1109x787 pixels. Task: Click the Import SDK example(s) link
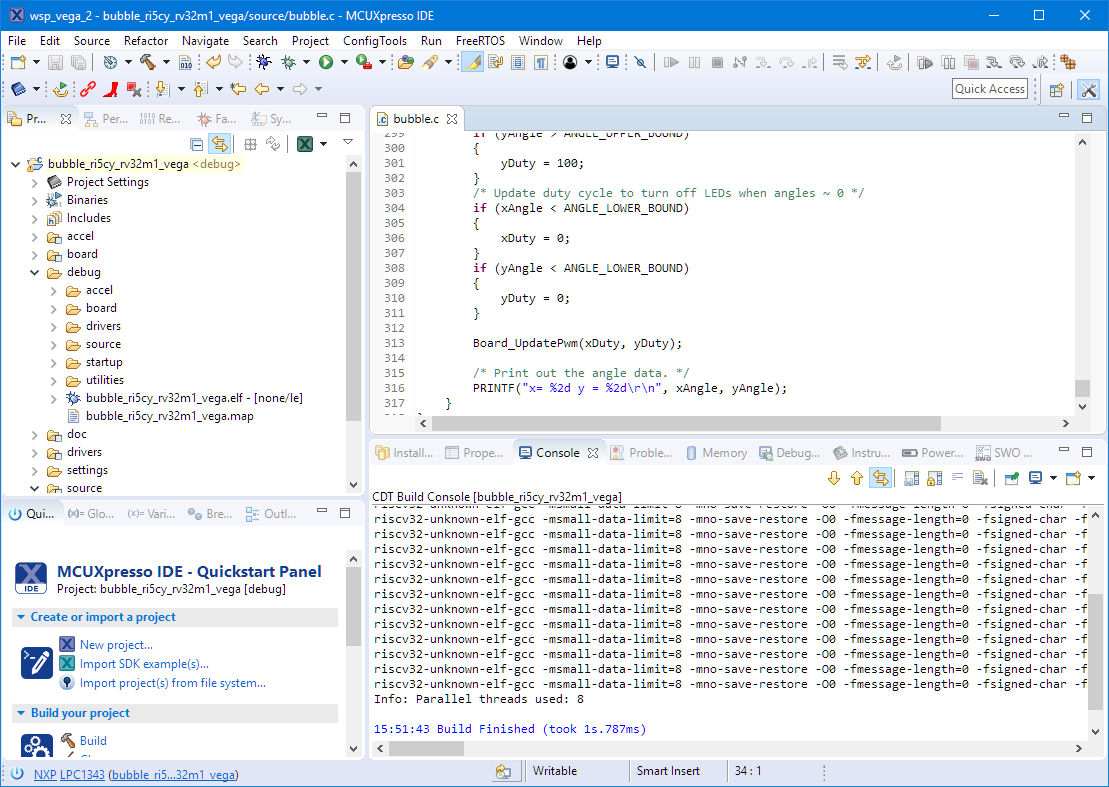click(144, 664)
